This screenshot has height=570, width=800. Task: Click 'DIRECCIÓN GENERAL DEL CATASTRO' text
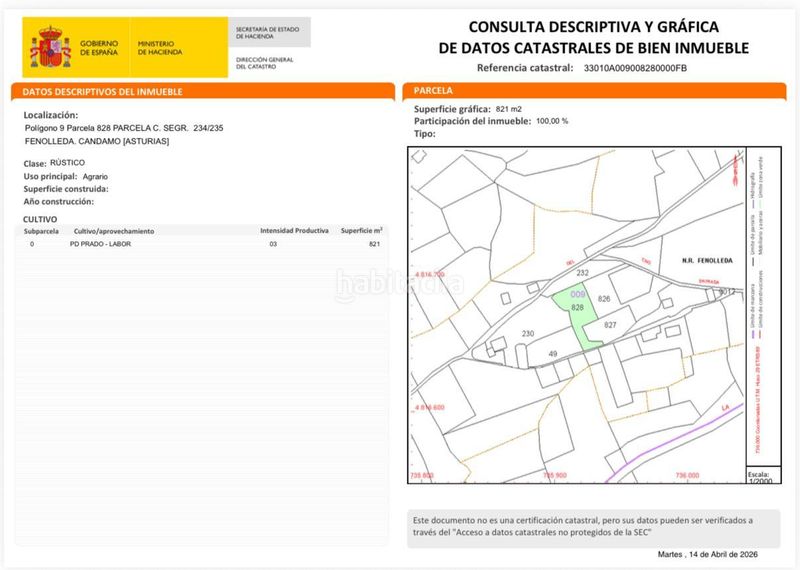coord(264,63)
